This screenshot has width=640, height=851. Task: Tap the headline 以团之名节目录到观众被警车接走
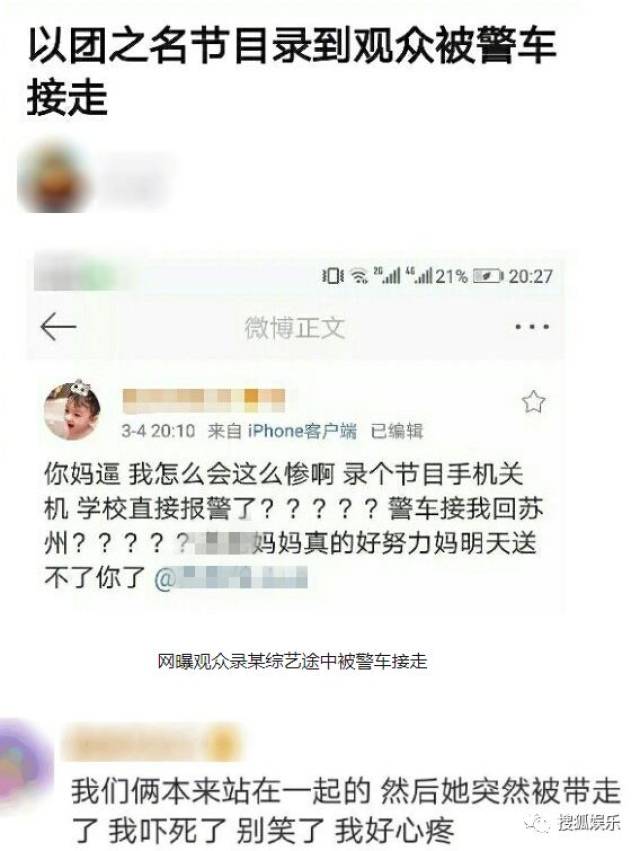[x=292, y=72]
